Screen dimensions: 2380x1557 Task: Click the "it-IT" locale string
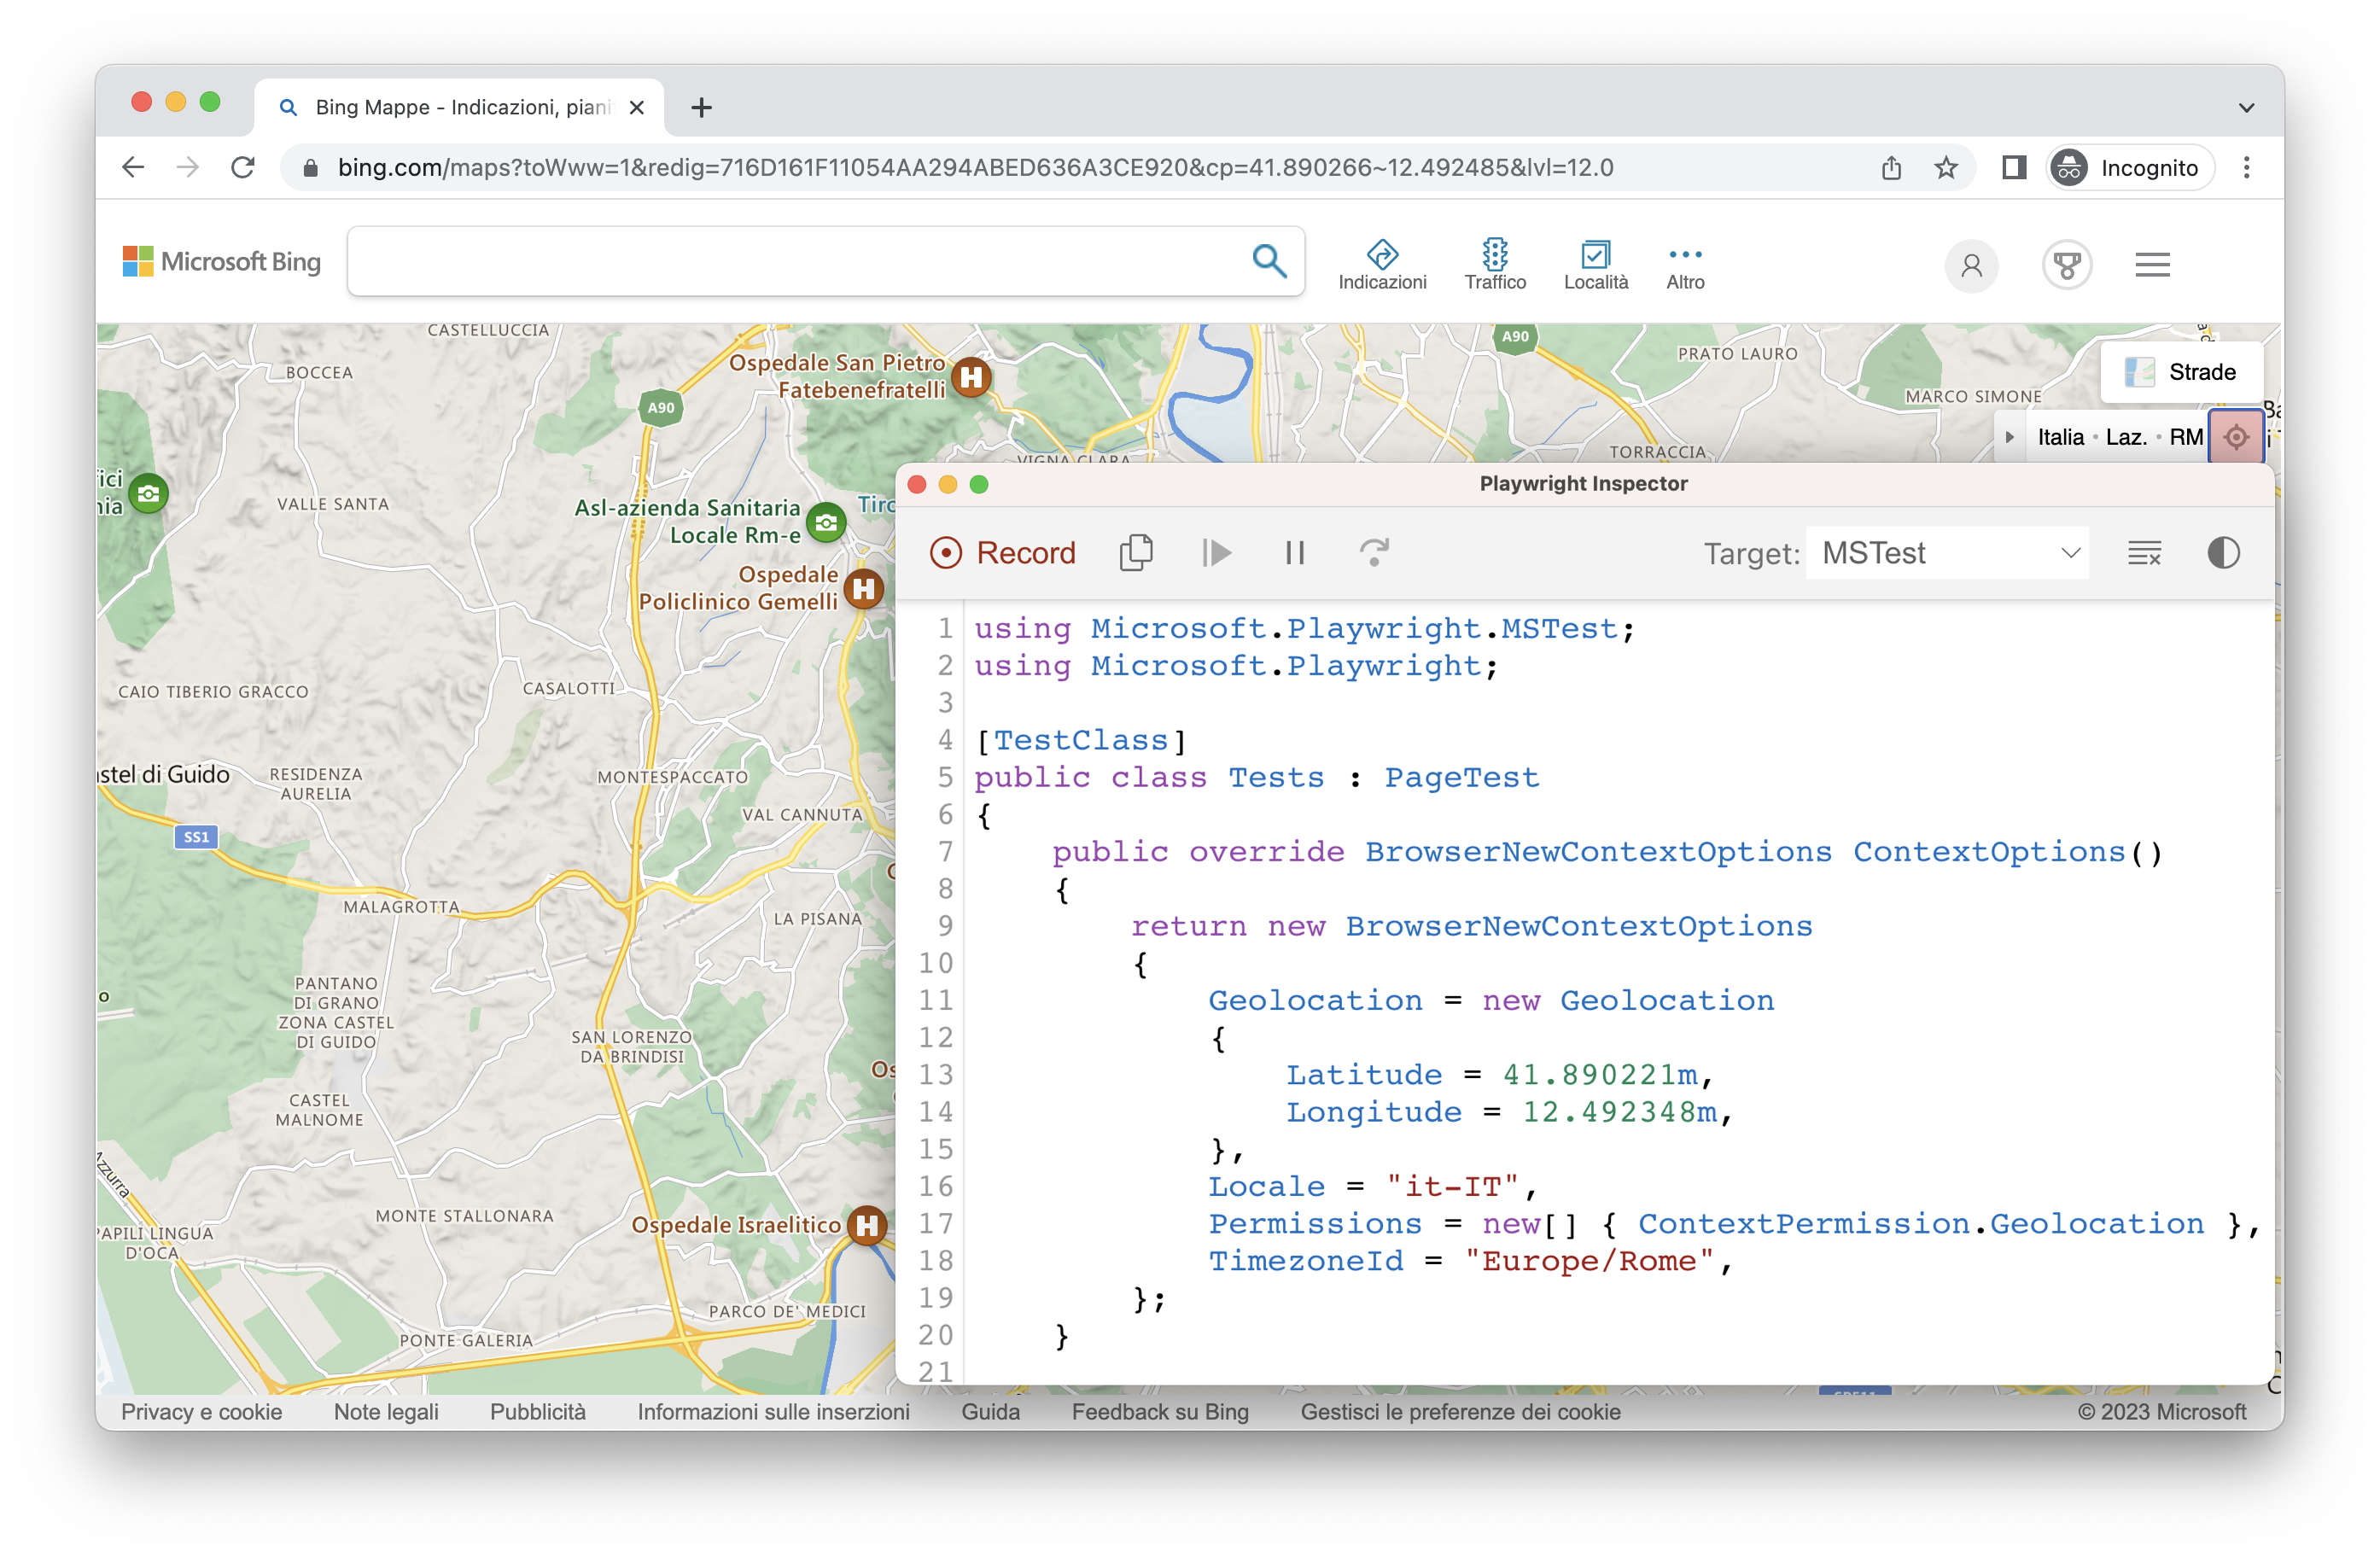[x=1452, y=1187]
